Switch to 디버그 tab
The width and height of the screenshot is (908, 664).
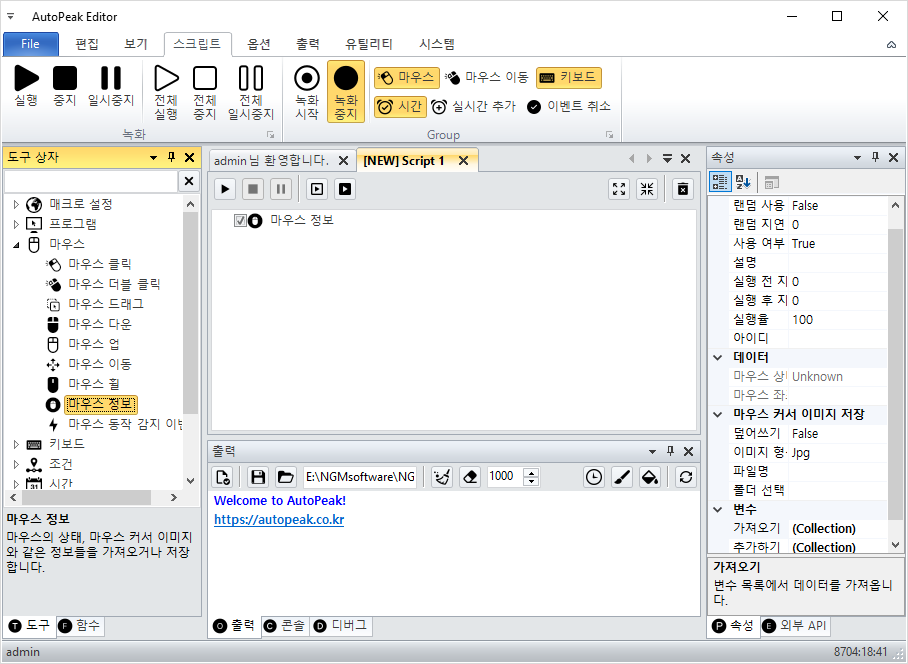pyautogui.click(x=341, y=625)
